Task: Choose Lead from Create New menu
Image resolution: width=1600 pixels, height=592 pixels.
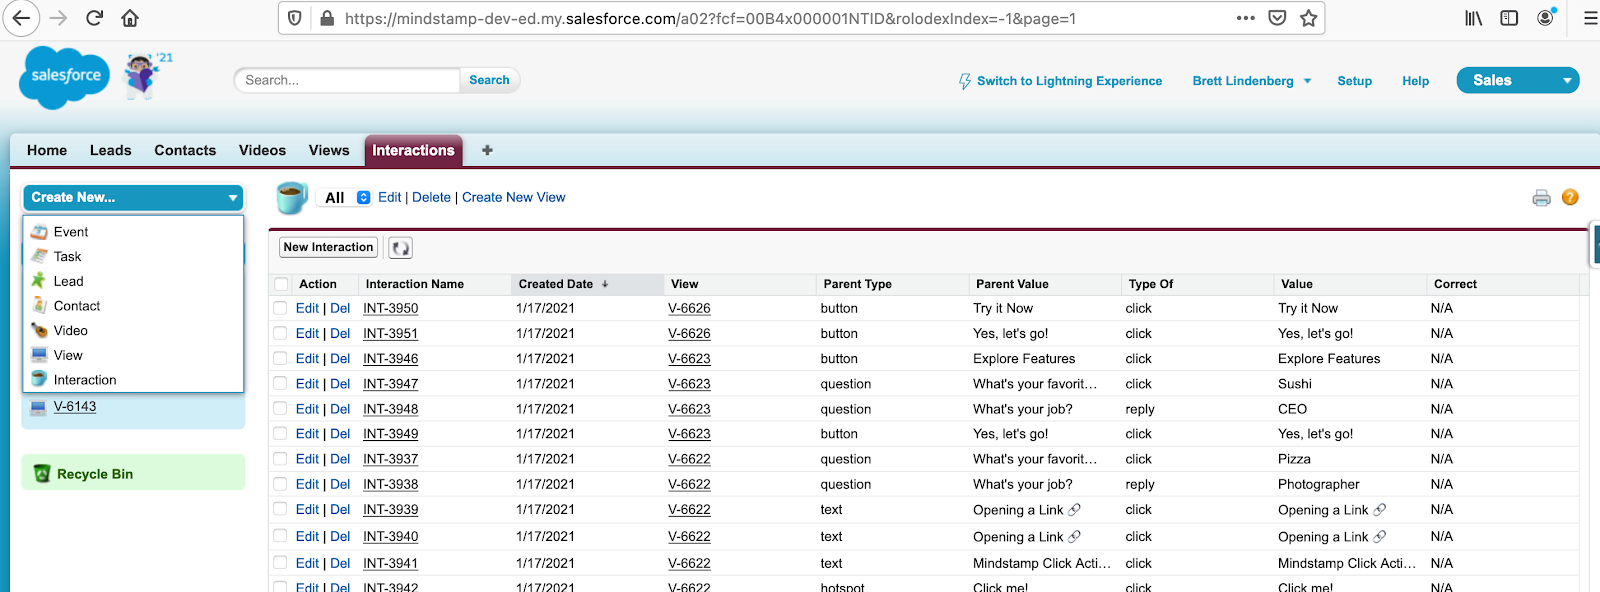Action: (x=69, y=281)
